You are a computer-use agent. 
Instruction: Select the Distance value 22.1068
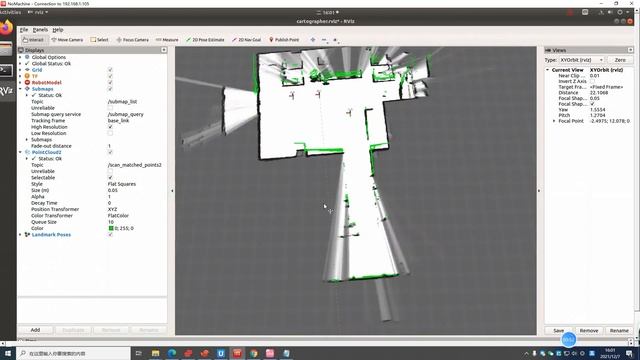point(599,93)
